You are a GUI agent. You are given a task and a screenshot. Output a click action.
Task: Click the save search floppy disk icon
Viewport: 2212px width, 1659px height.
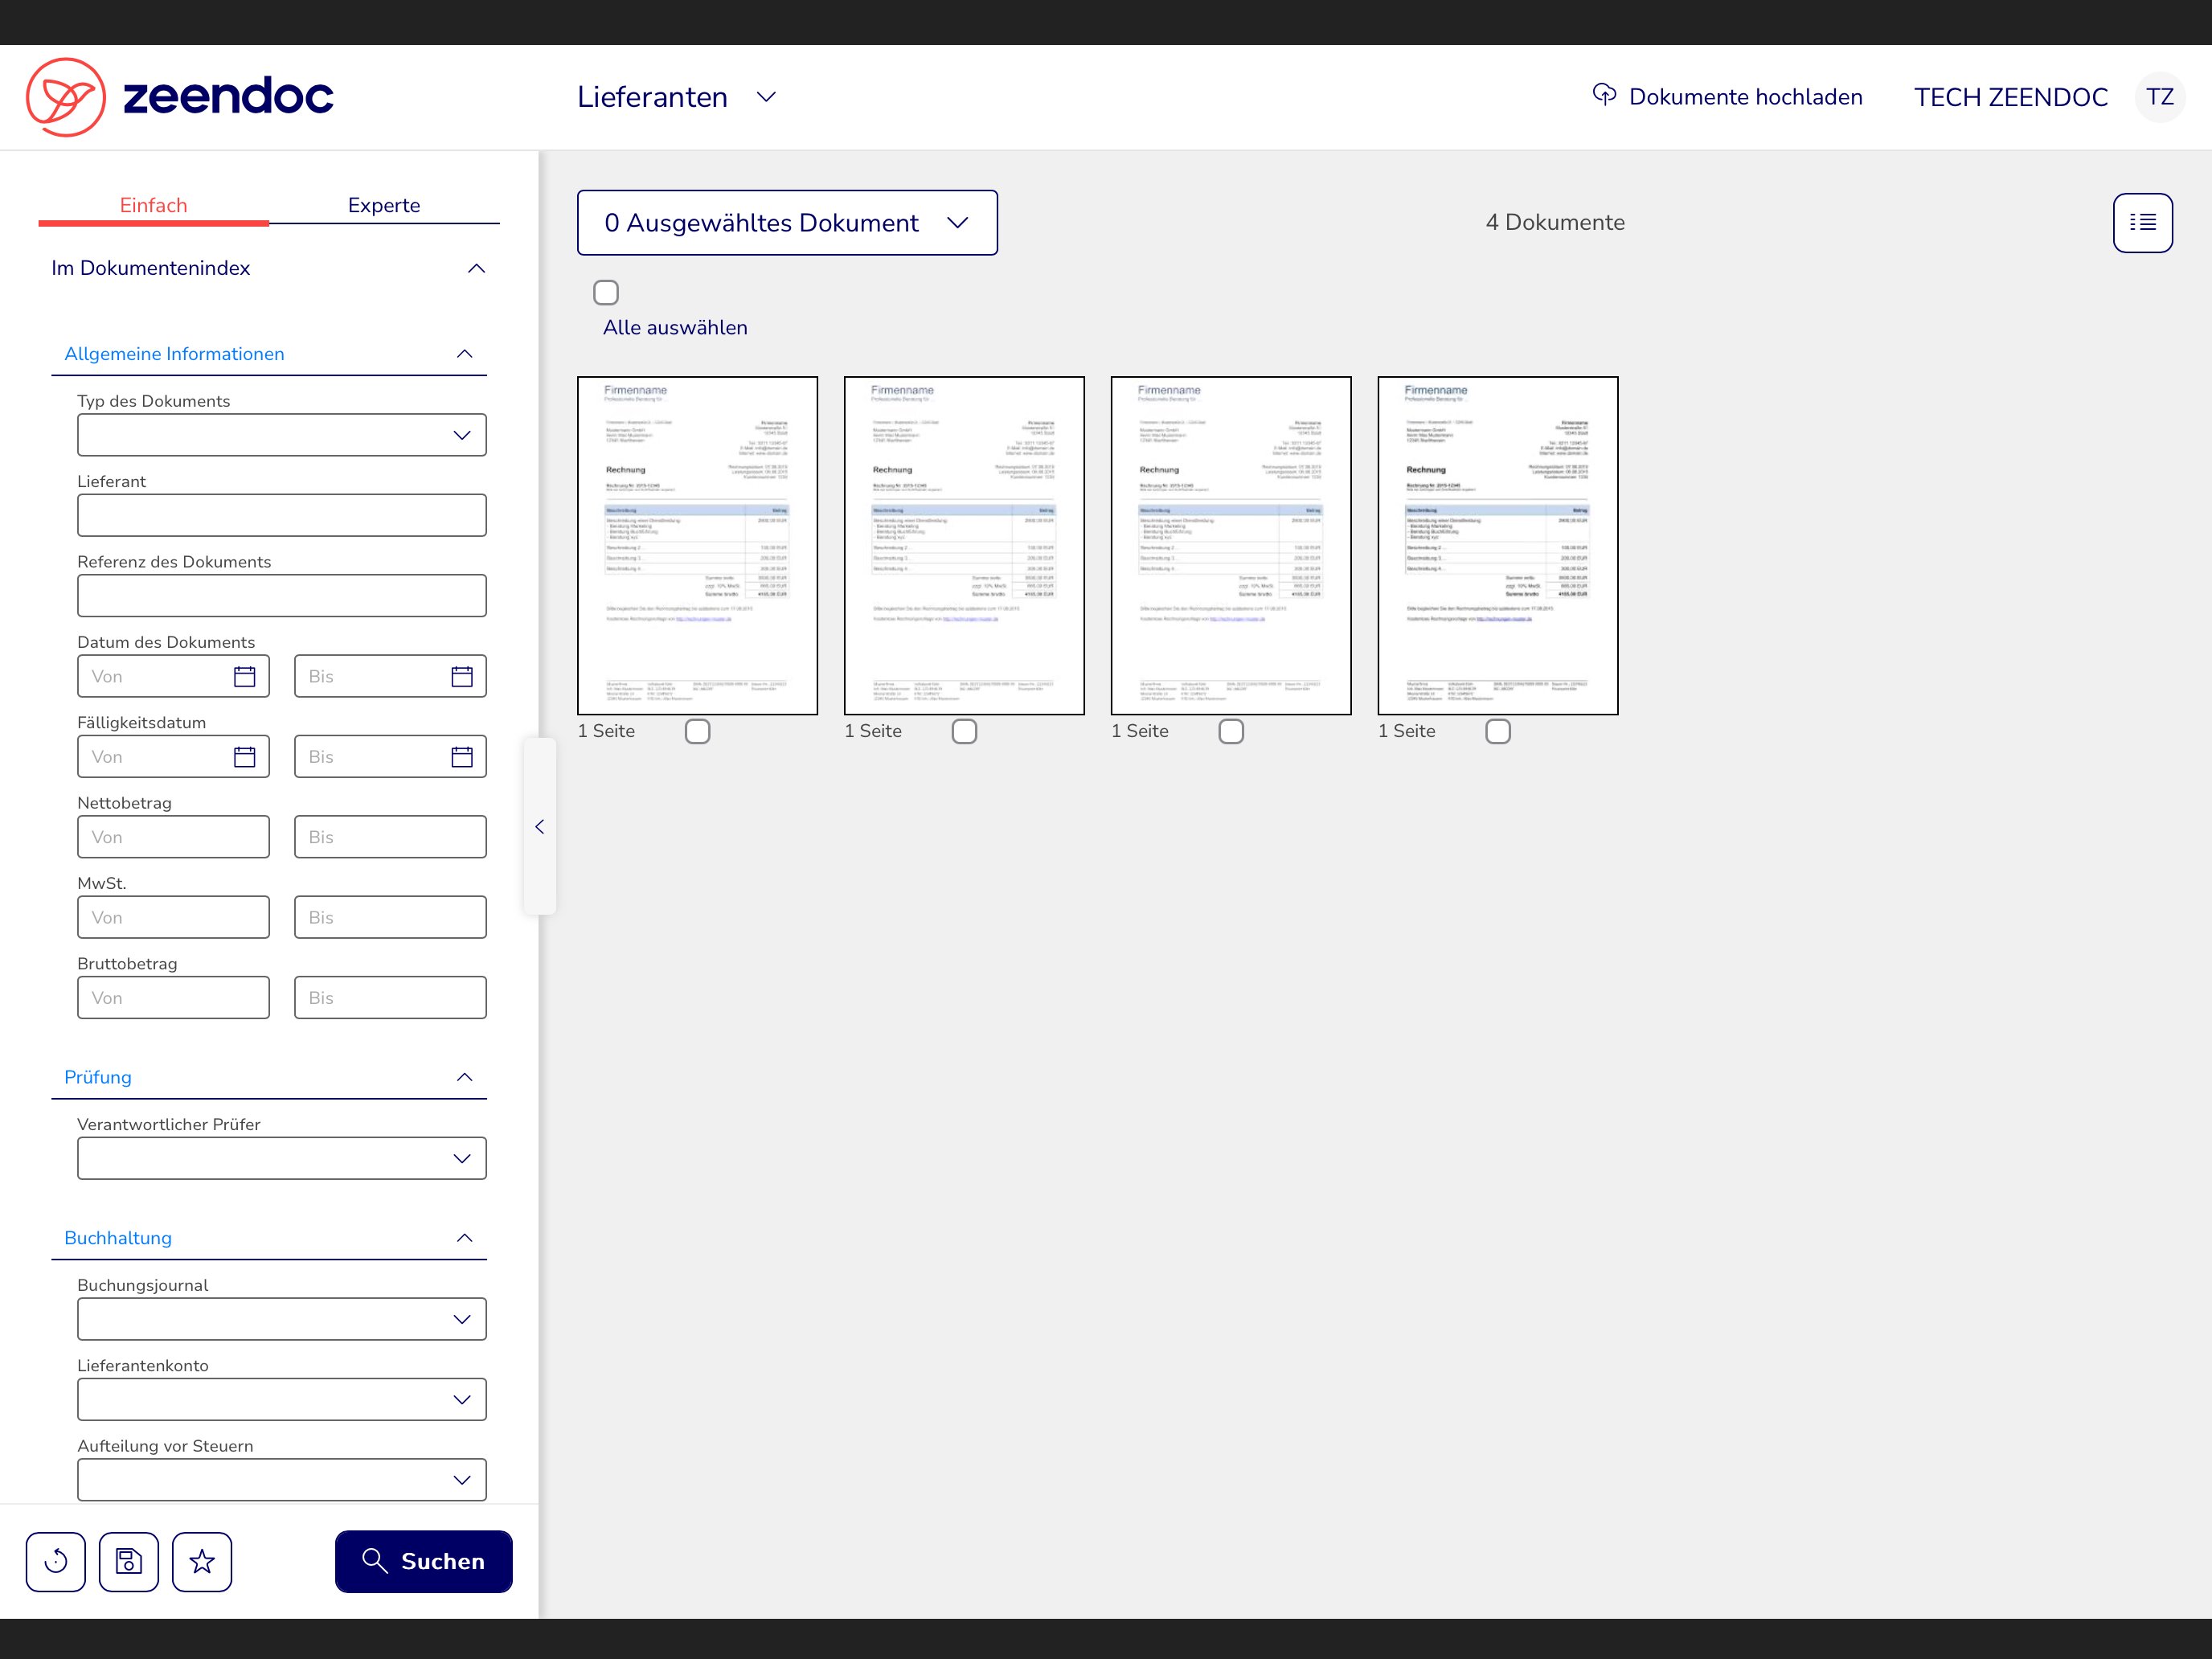(x=129, y=1561)
